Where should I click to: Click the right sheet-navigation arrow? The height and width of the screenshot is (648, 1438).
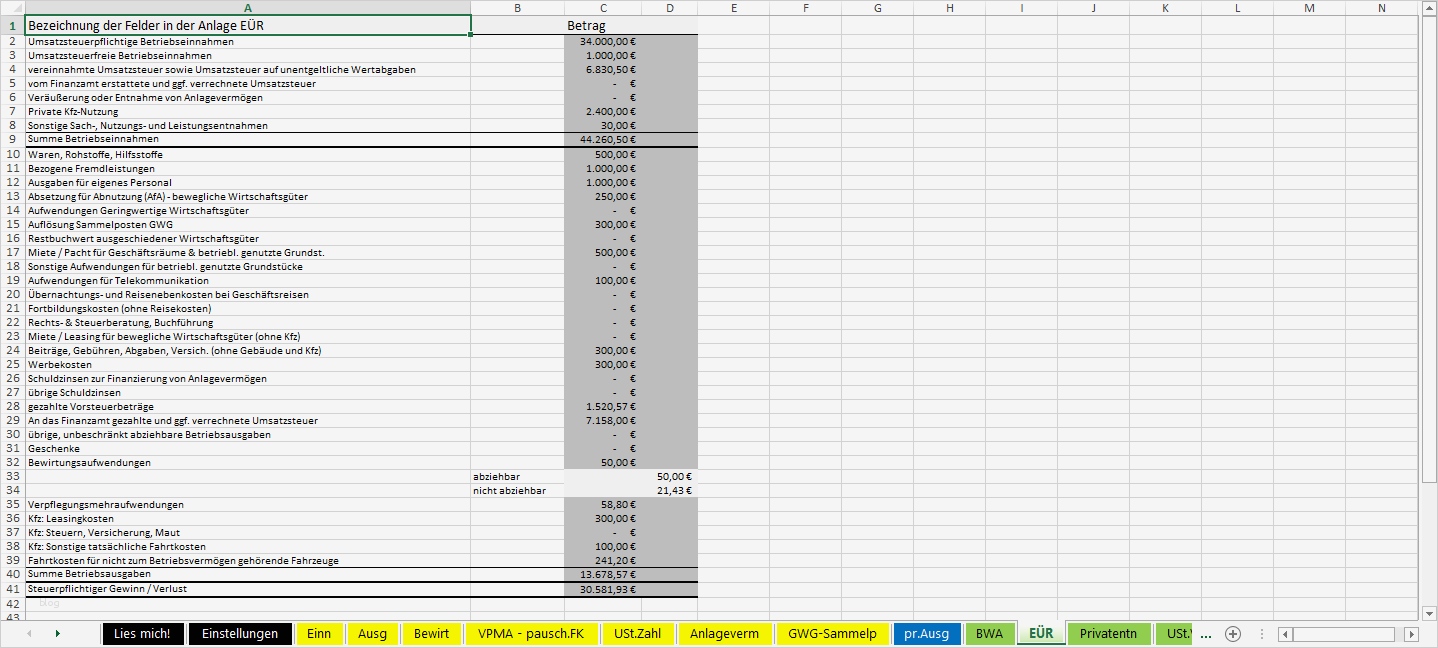(x=56, y=633)
